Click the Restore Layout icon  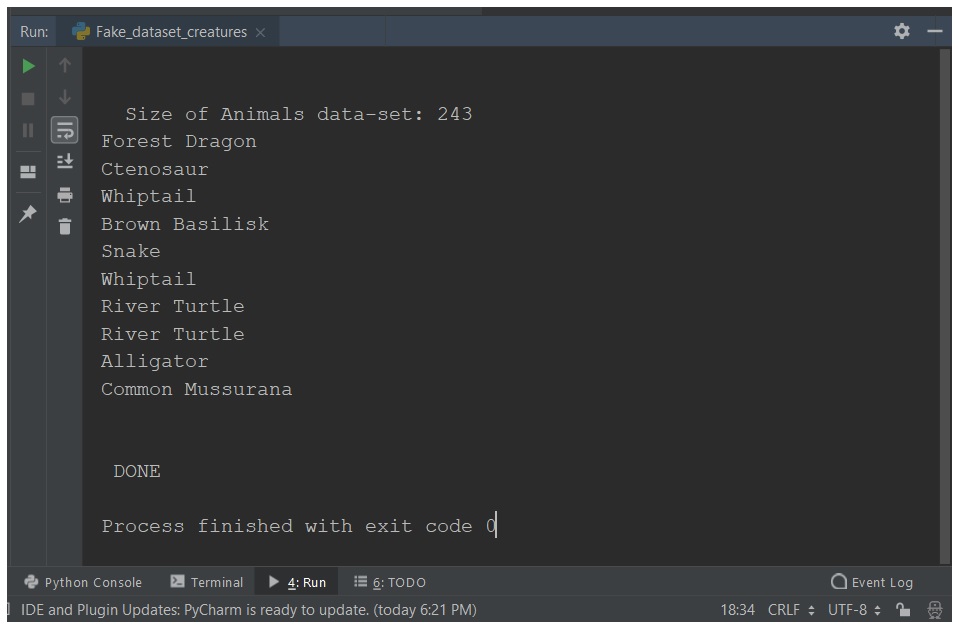28,172
